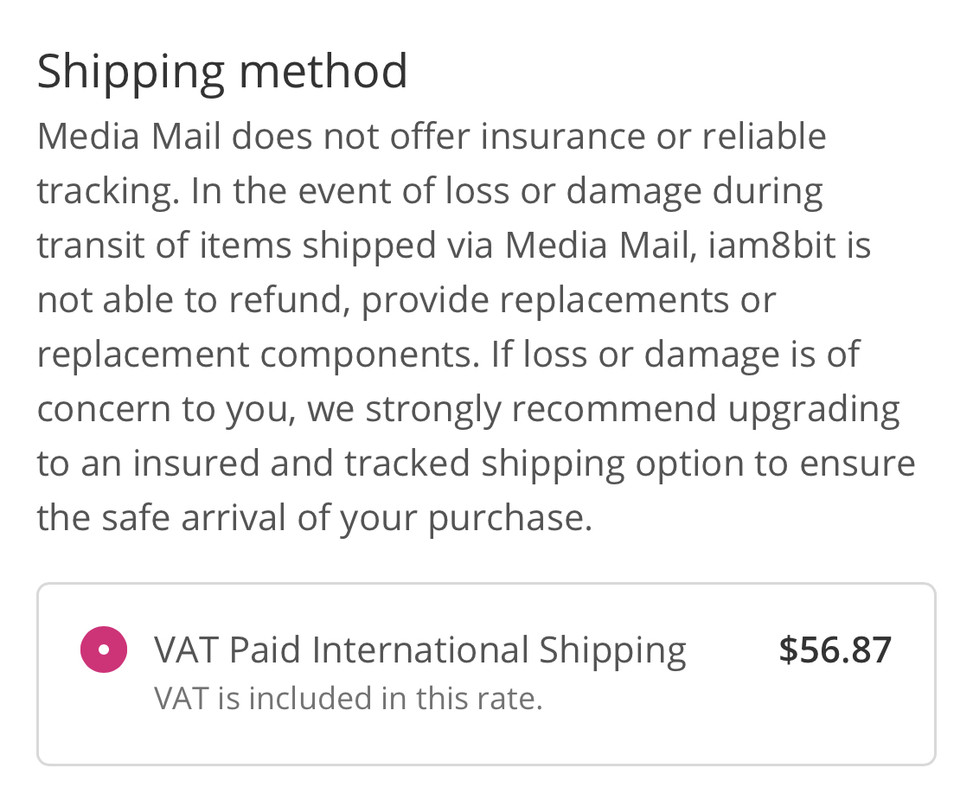
Task: Click the words 'VAT Paid' in the option label
Action: coord(228,650)
